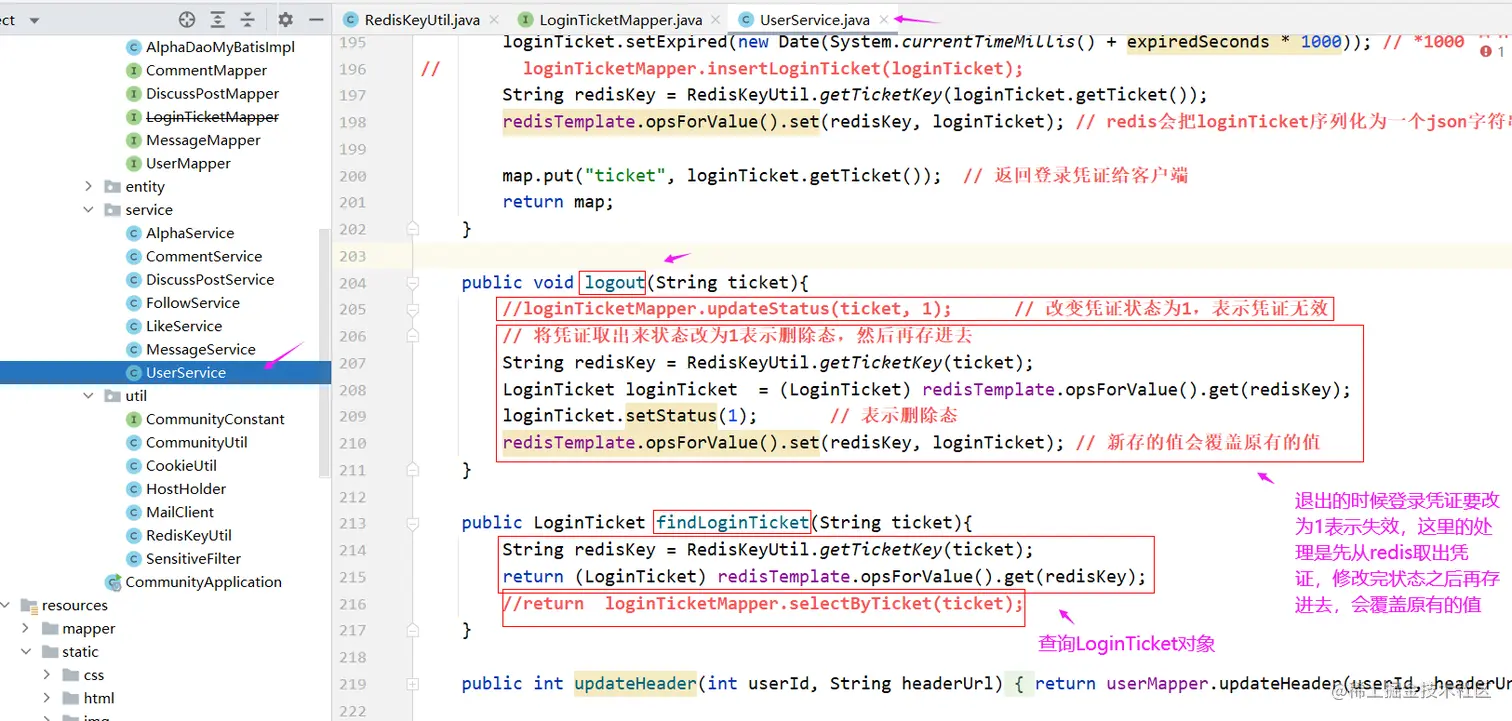Click the CommunityApplication run-class icon

click(x=113, y=582)
